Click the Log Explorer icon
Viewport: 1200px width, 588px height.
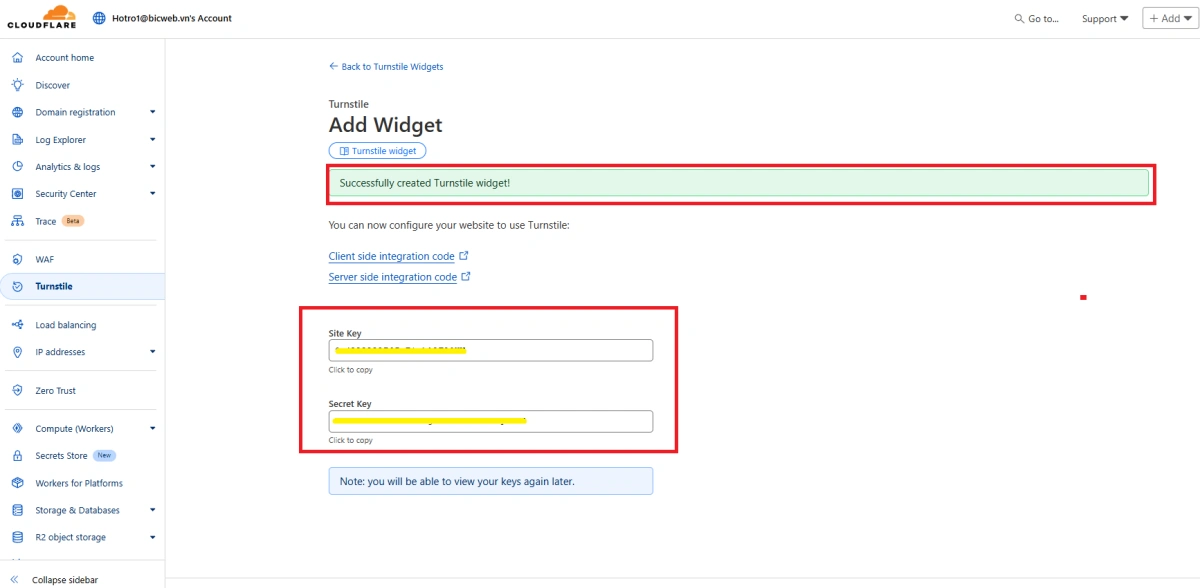coord(17,140)
